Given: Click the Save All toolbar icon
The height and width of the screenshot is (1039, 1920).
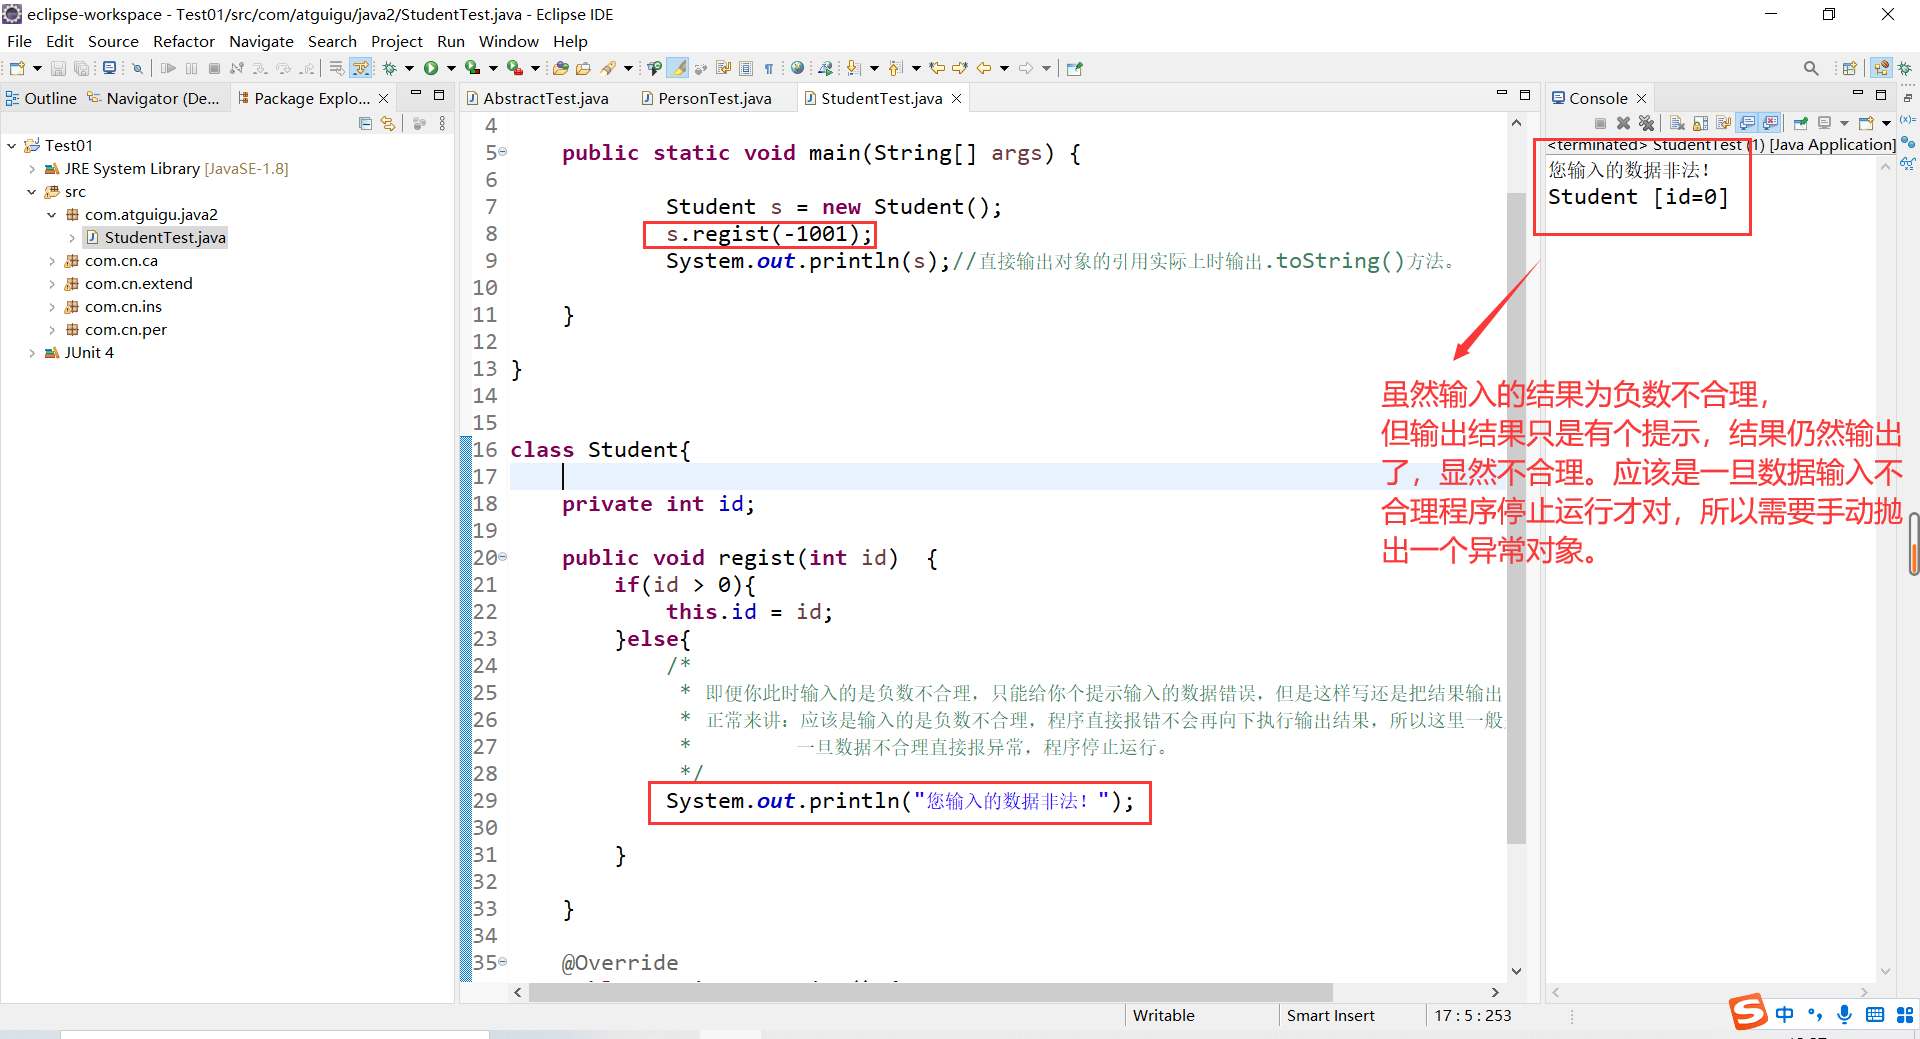Looking at the screenshot, I should coord(82,68).
